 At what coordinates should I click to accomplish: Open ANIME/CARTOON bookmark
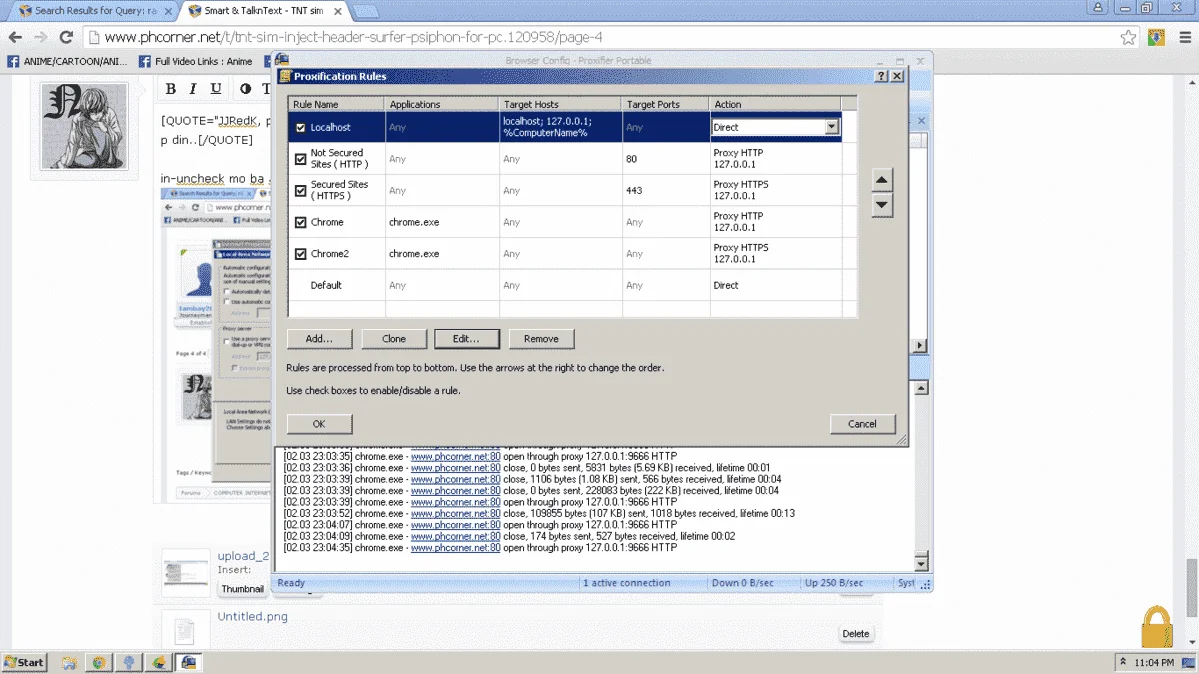(67, 61)
